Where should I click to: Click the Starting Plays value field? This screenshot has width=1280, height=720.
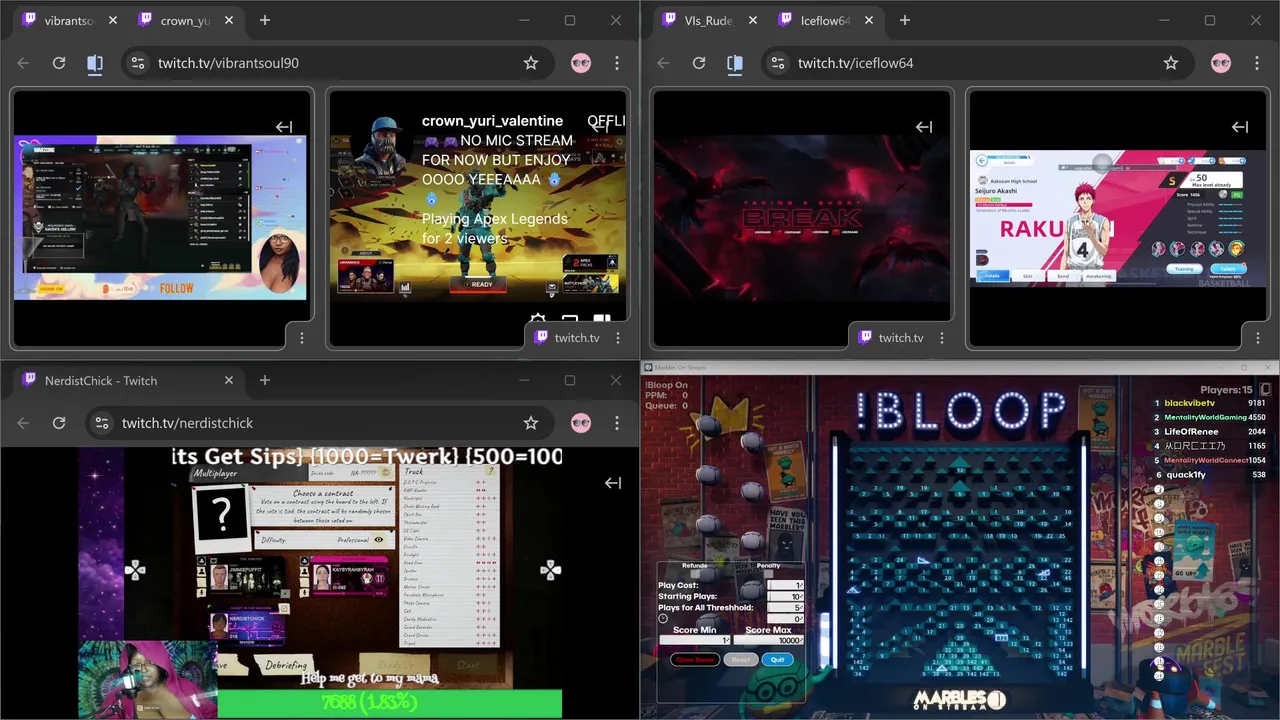click(785, 596)
